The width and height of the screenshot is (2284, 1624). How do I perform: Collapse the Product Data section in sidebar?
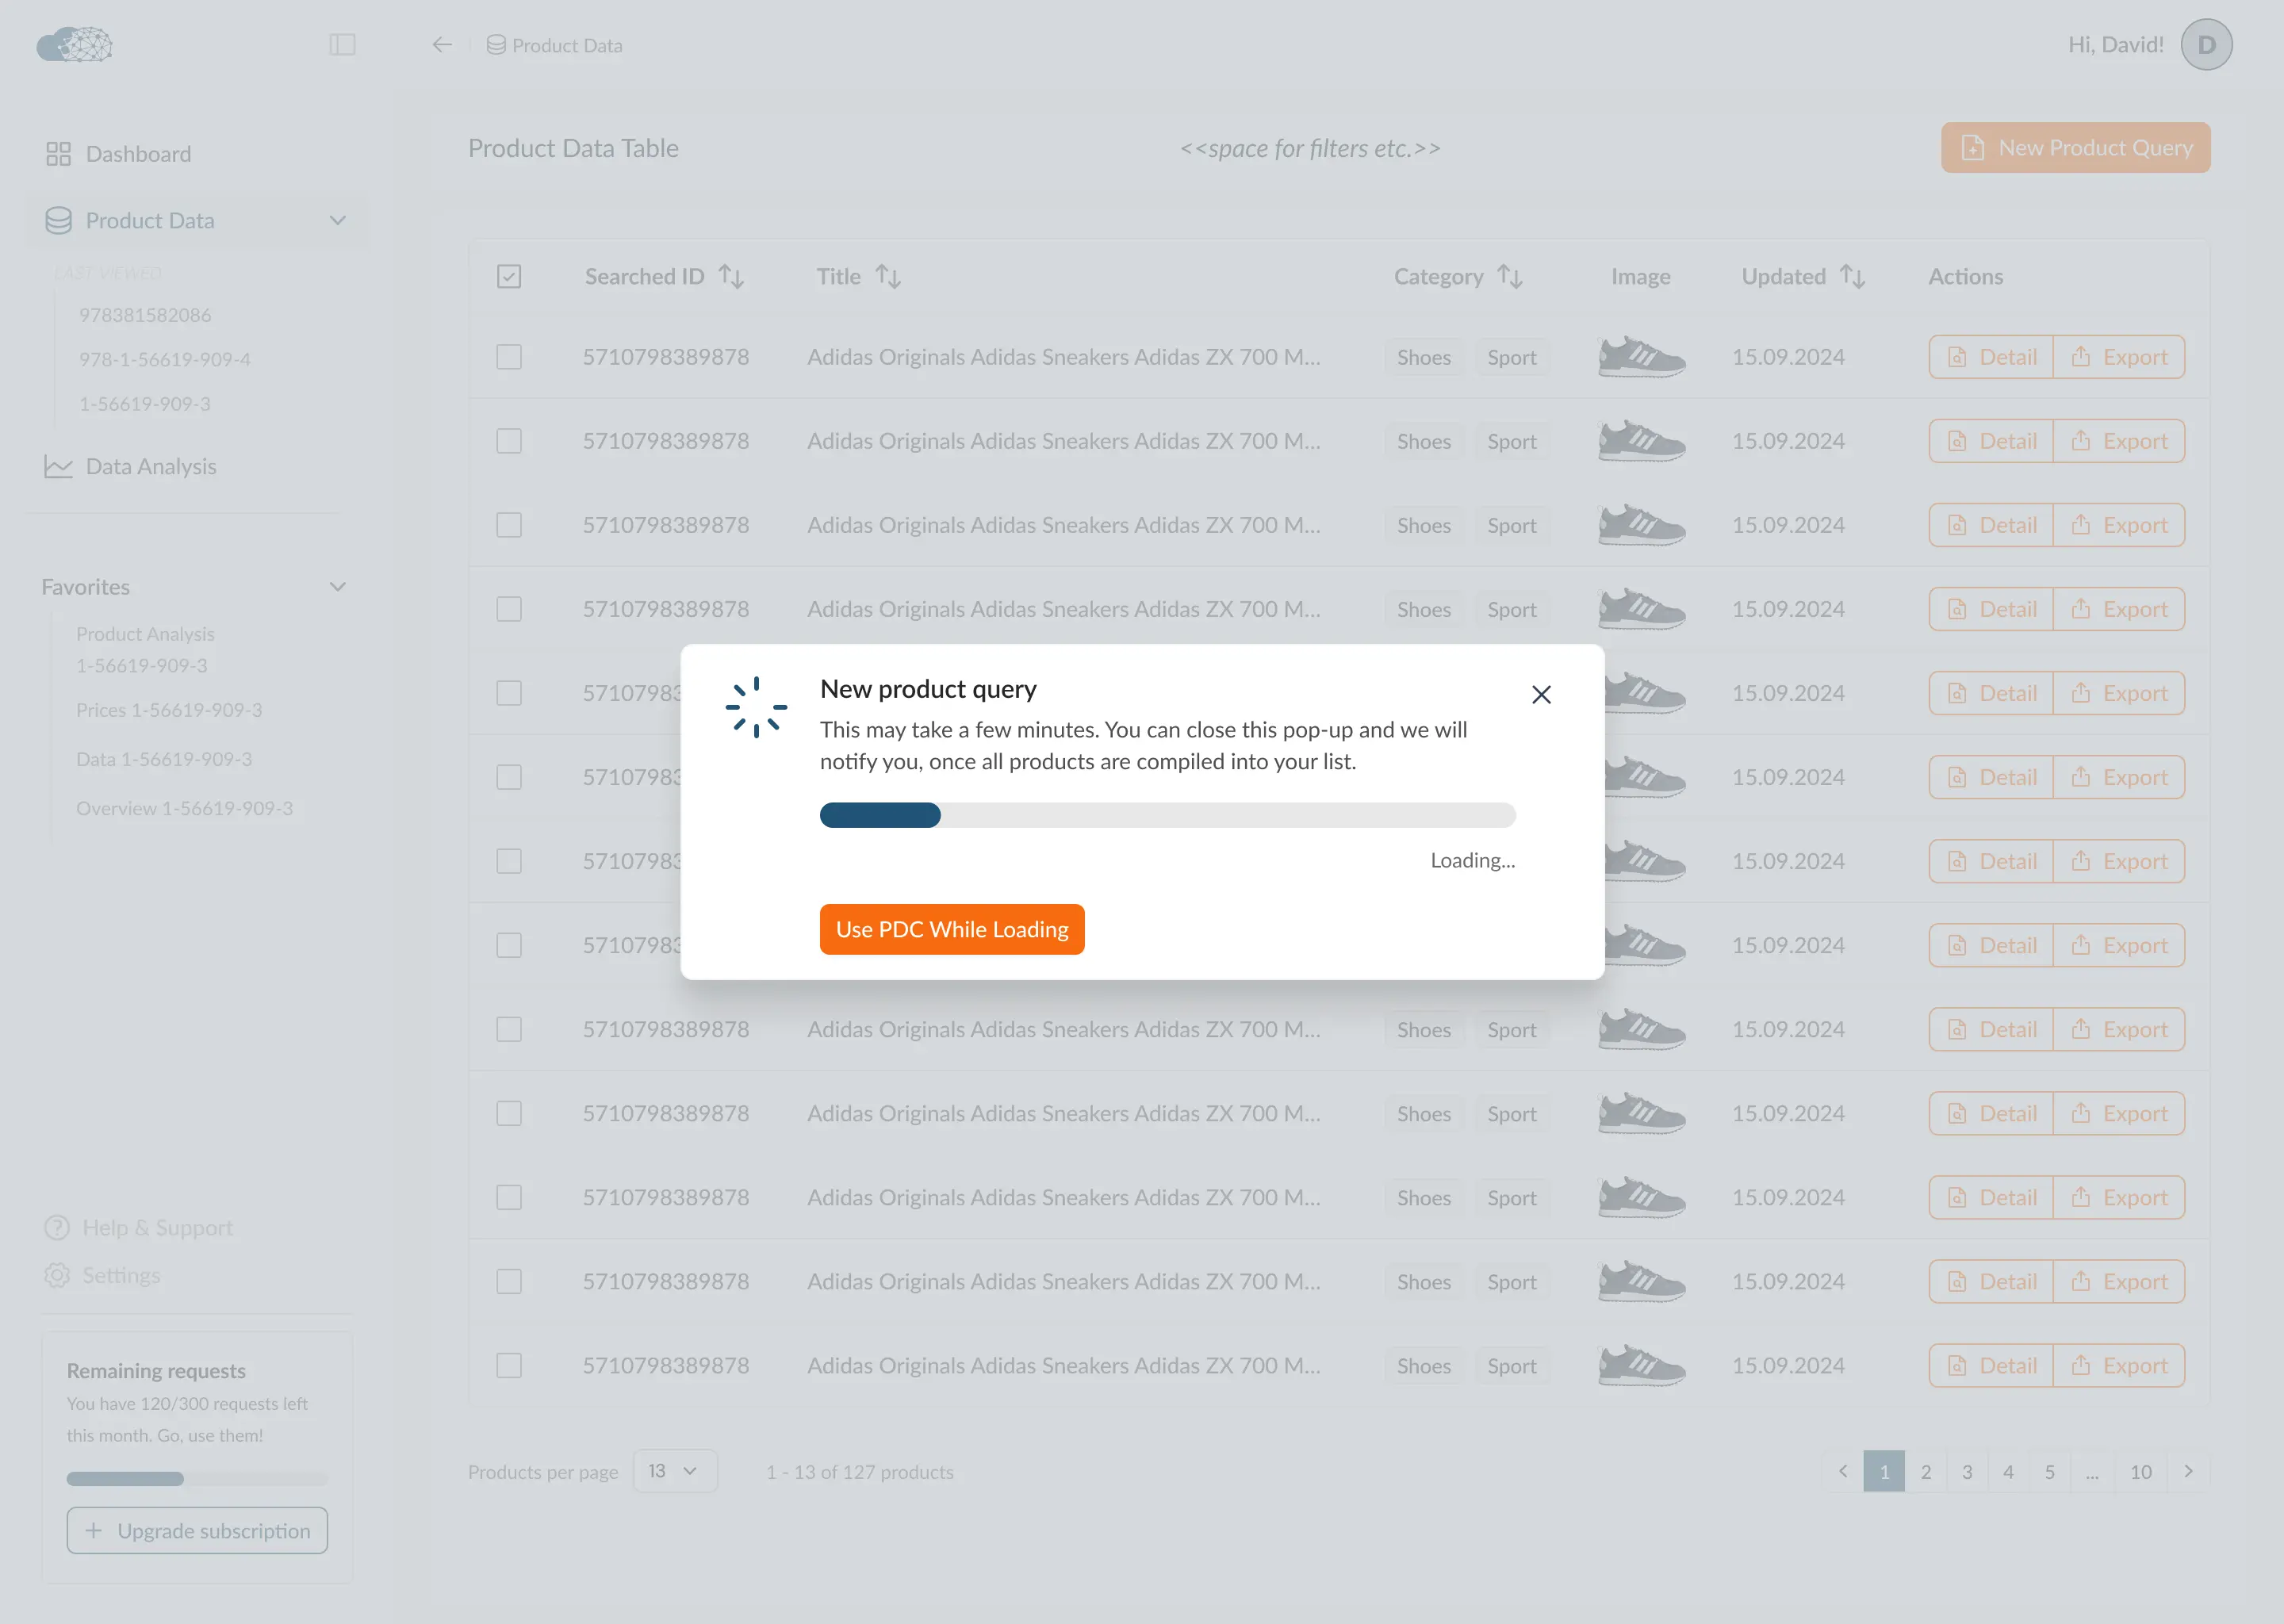pyautogui.click(x=337, y=220)
